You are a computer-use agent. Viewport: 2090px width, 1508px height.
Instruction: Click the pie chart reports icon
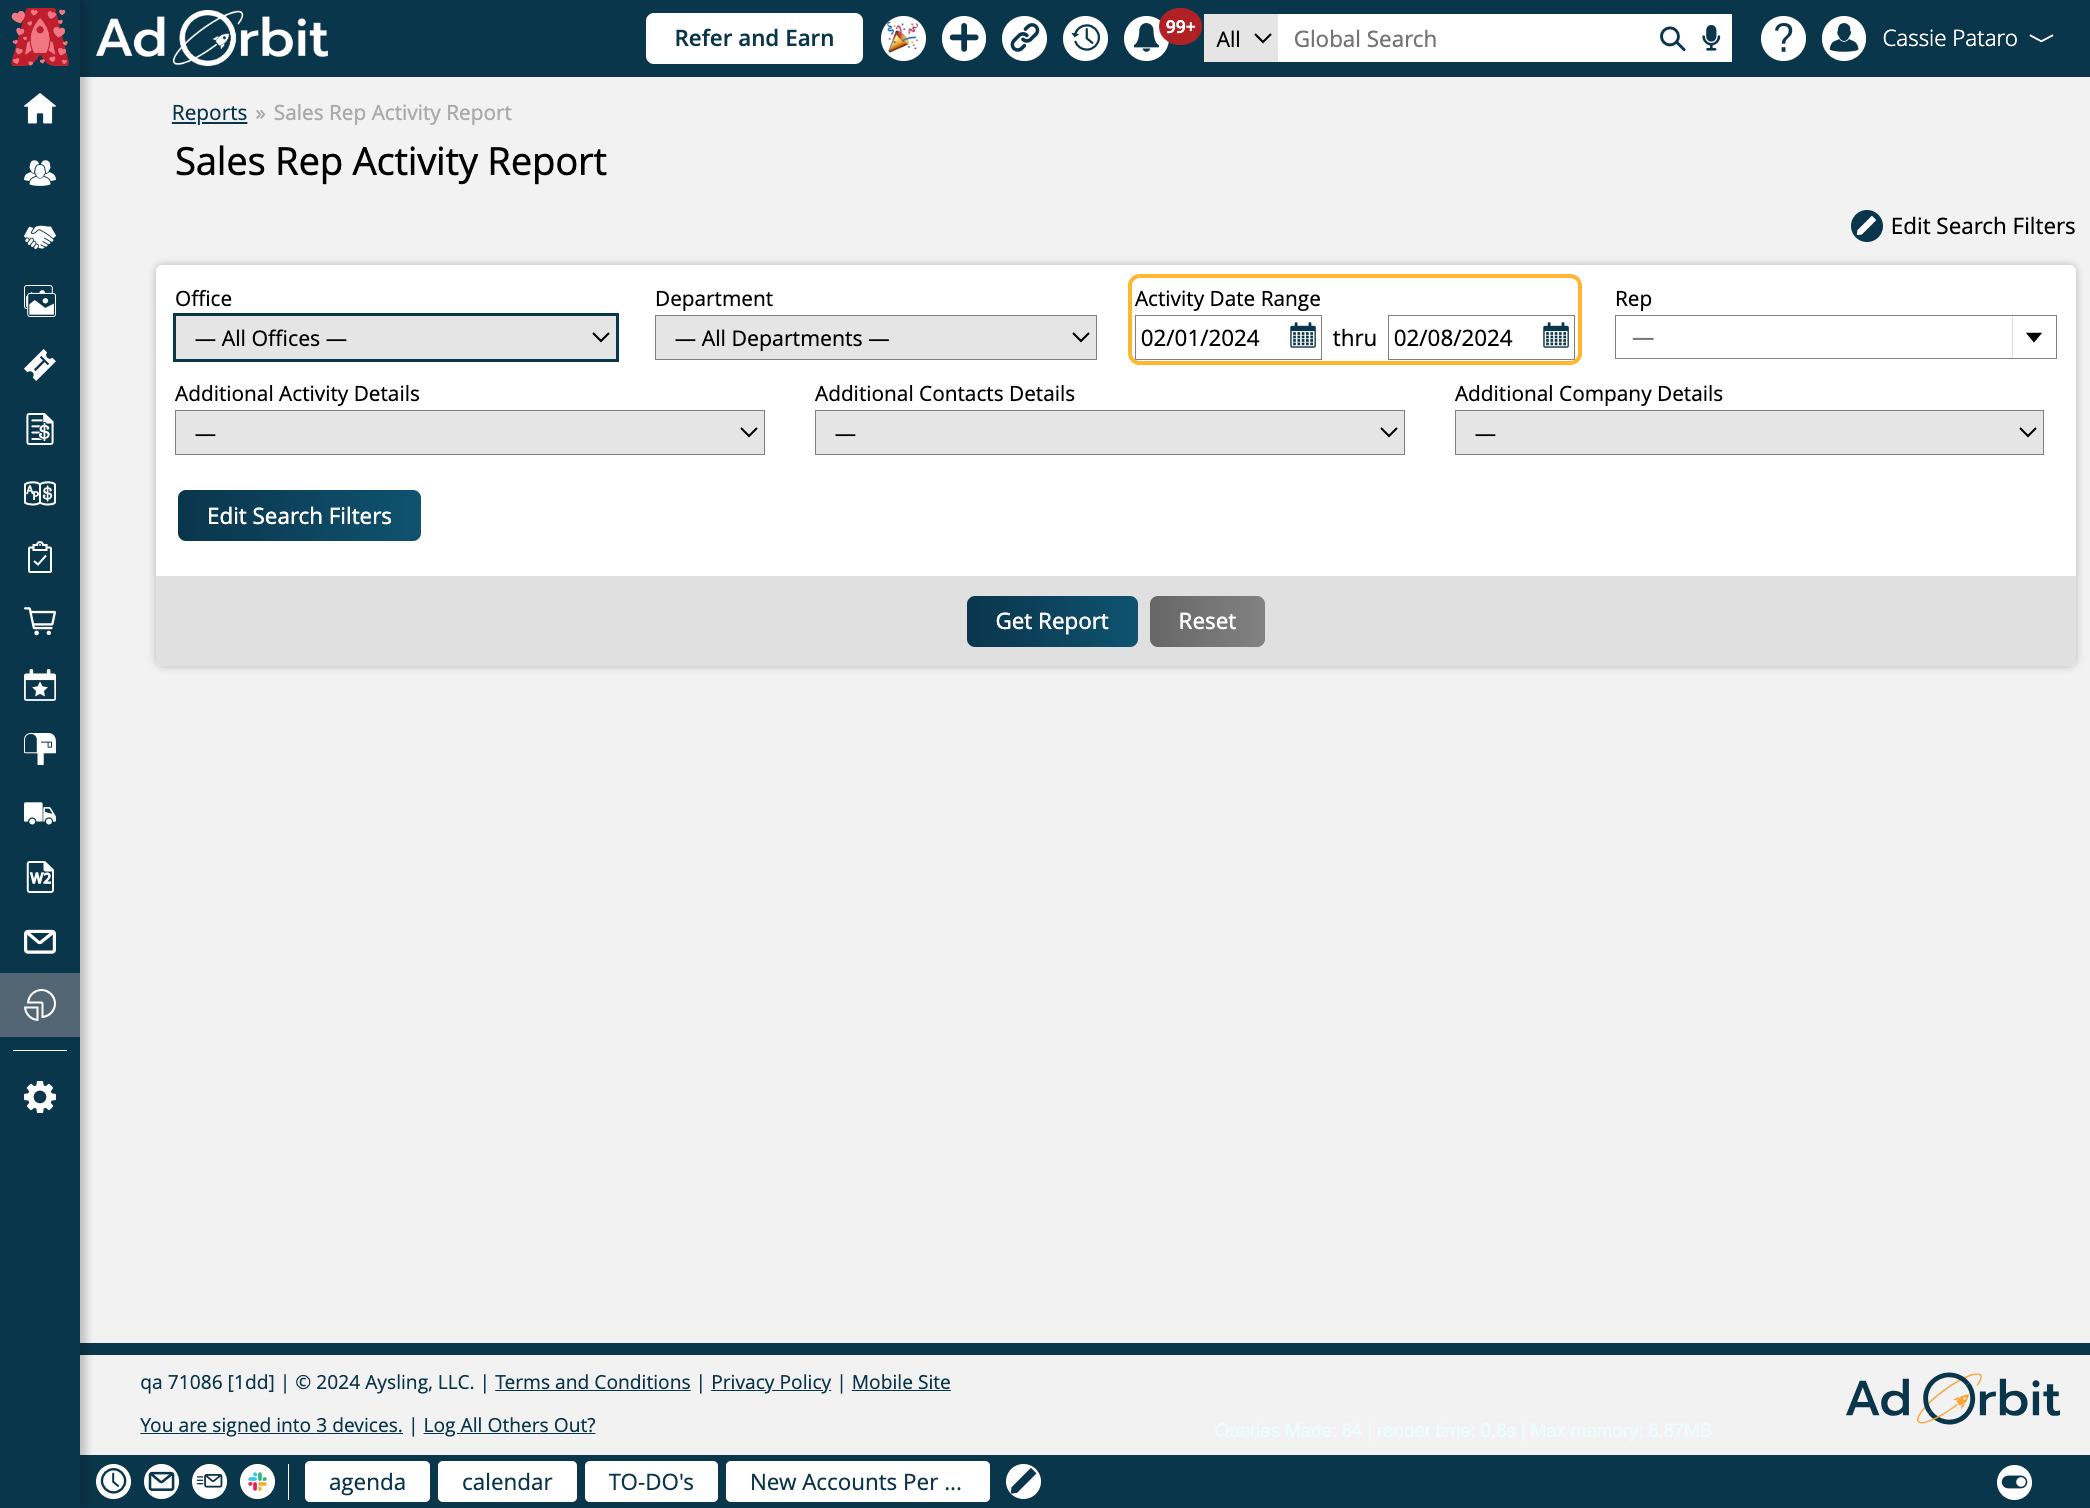40,1005
